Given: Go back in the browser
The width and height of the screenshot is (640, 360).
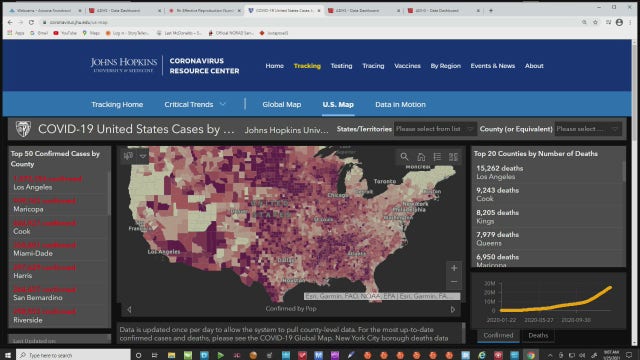Looking at the screenshot, I should click(10, 22).
